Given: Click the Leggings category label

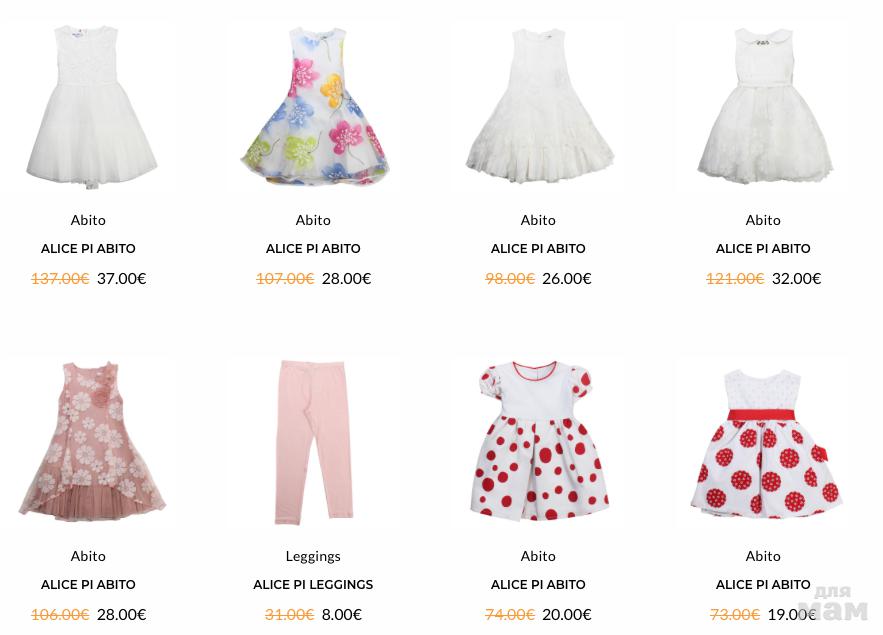Looking at the screenshot, I should [x=313, y=556].
